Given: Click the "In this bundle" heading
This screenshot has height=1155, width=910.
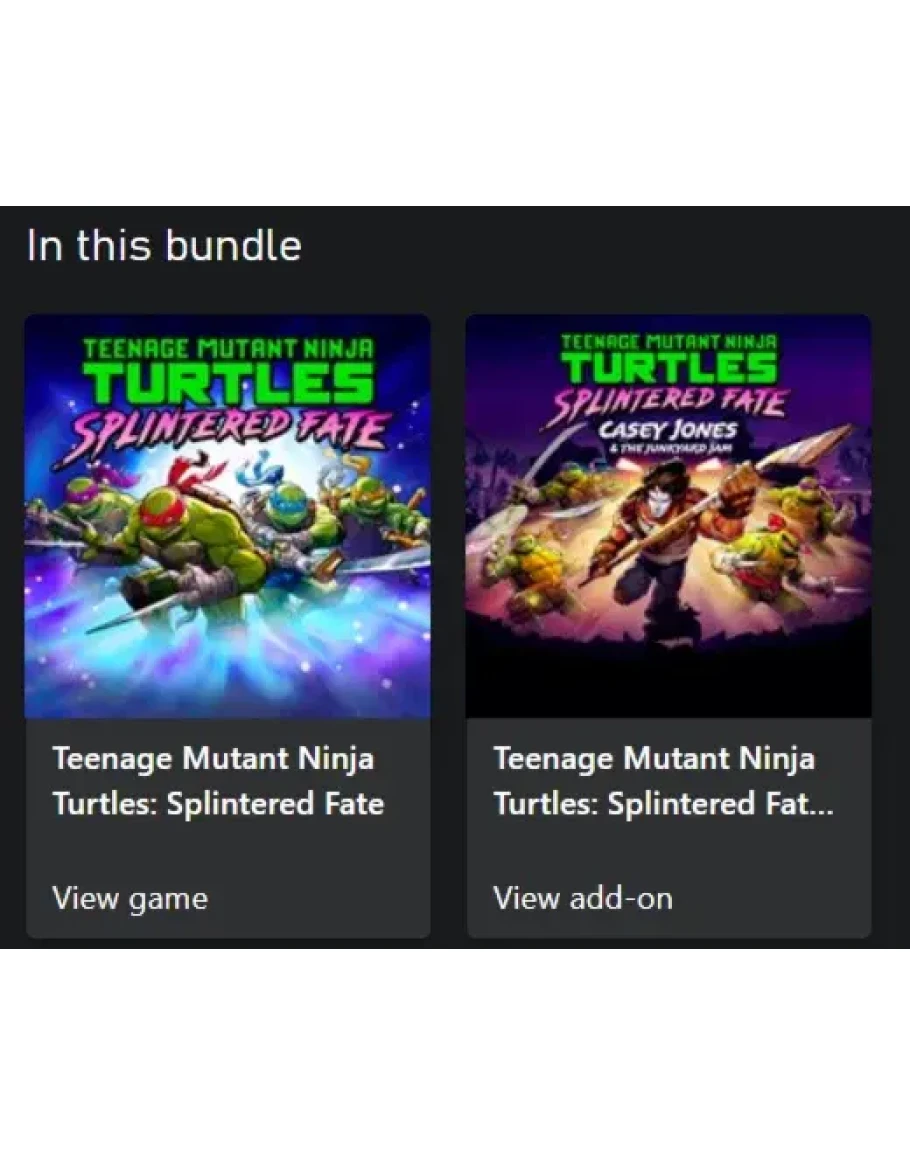Looking at the screenshot, I should click(164, 245).
